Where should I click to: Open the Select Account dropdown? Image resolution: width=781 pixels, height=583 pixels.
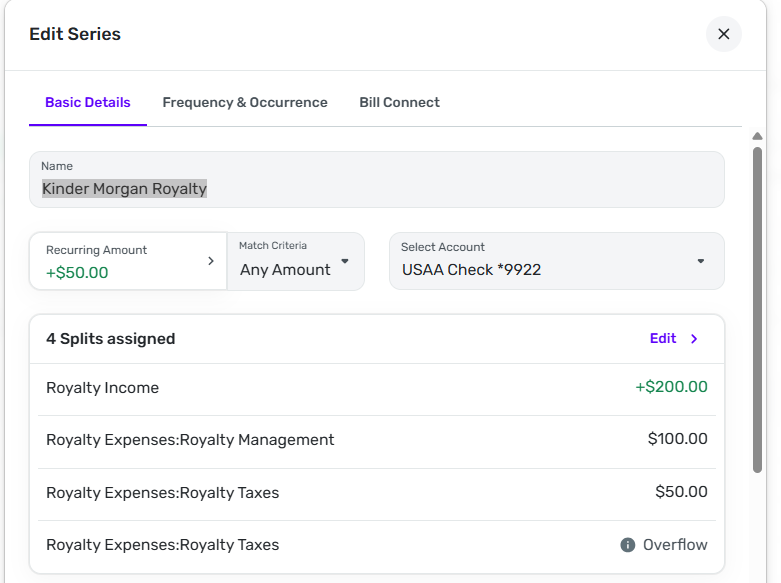click(x=556, y=261)
